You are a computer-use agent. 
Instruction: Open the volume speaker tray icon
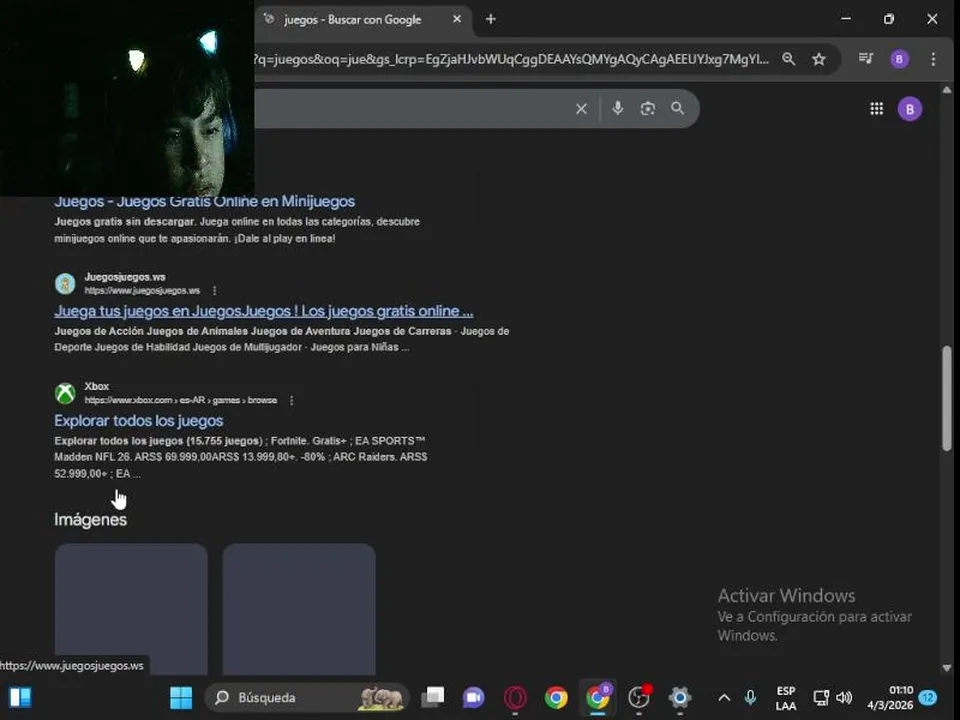click(x=844, y=697)
